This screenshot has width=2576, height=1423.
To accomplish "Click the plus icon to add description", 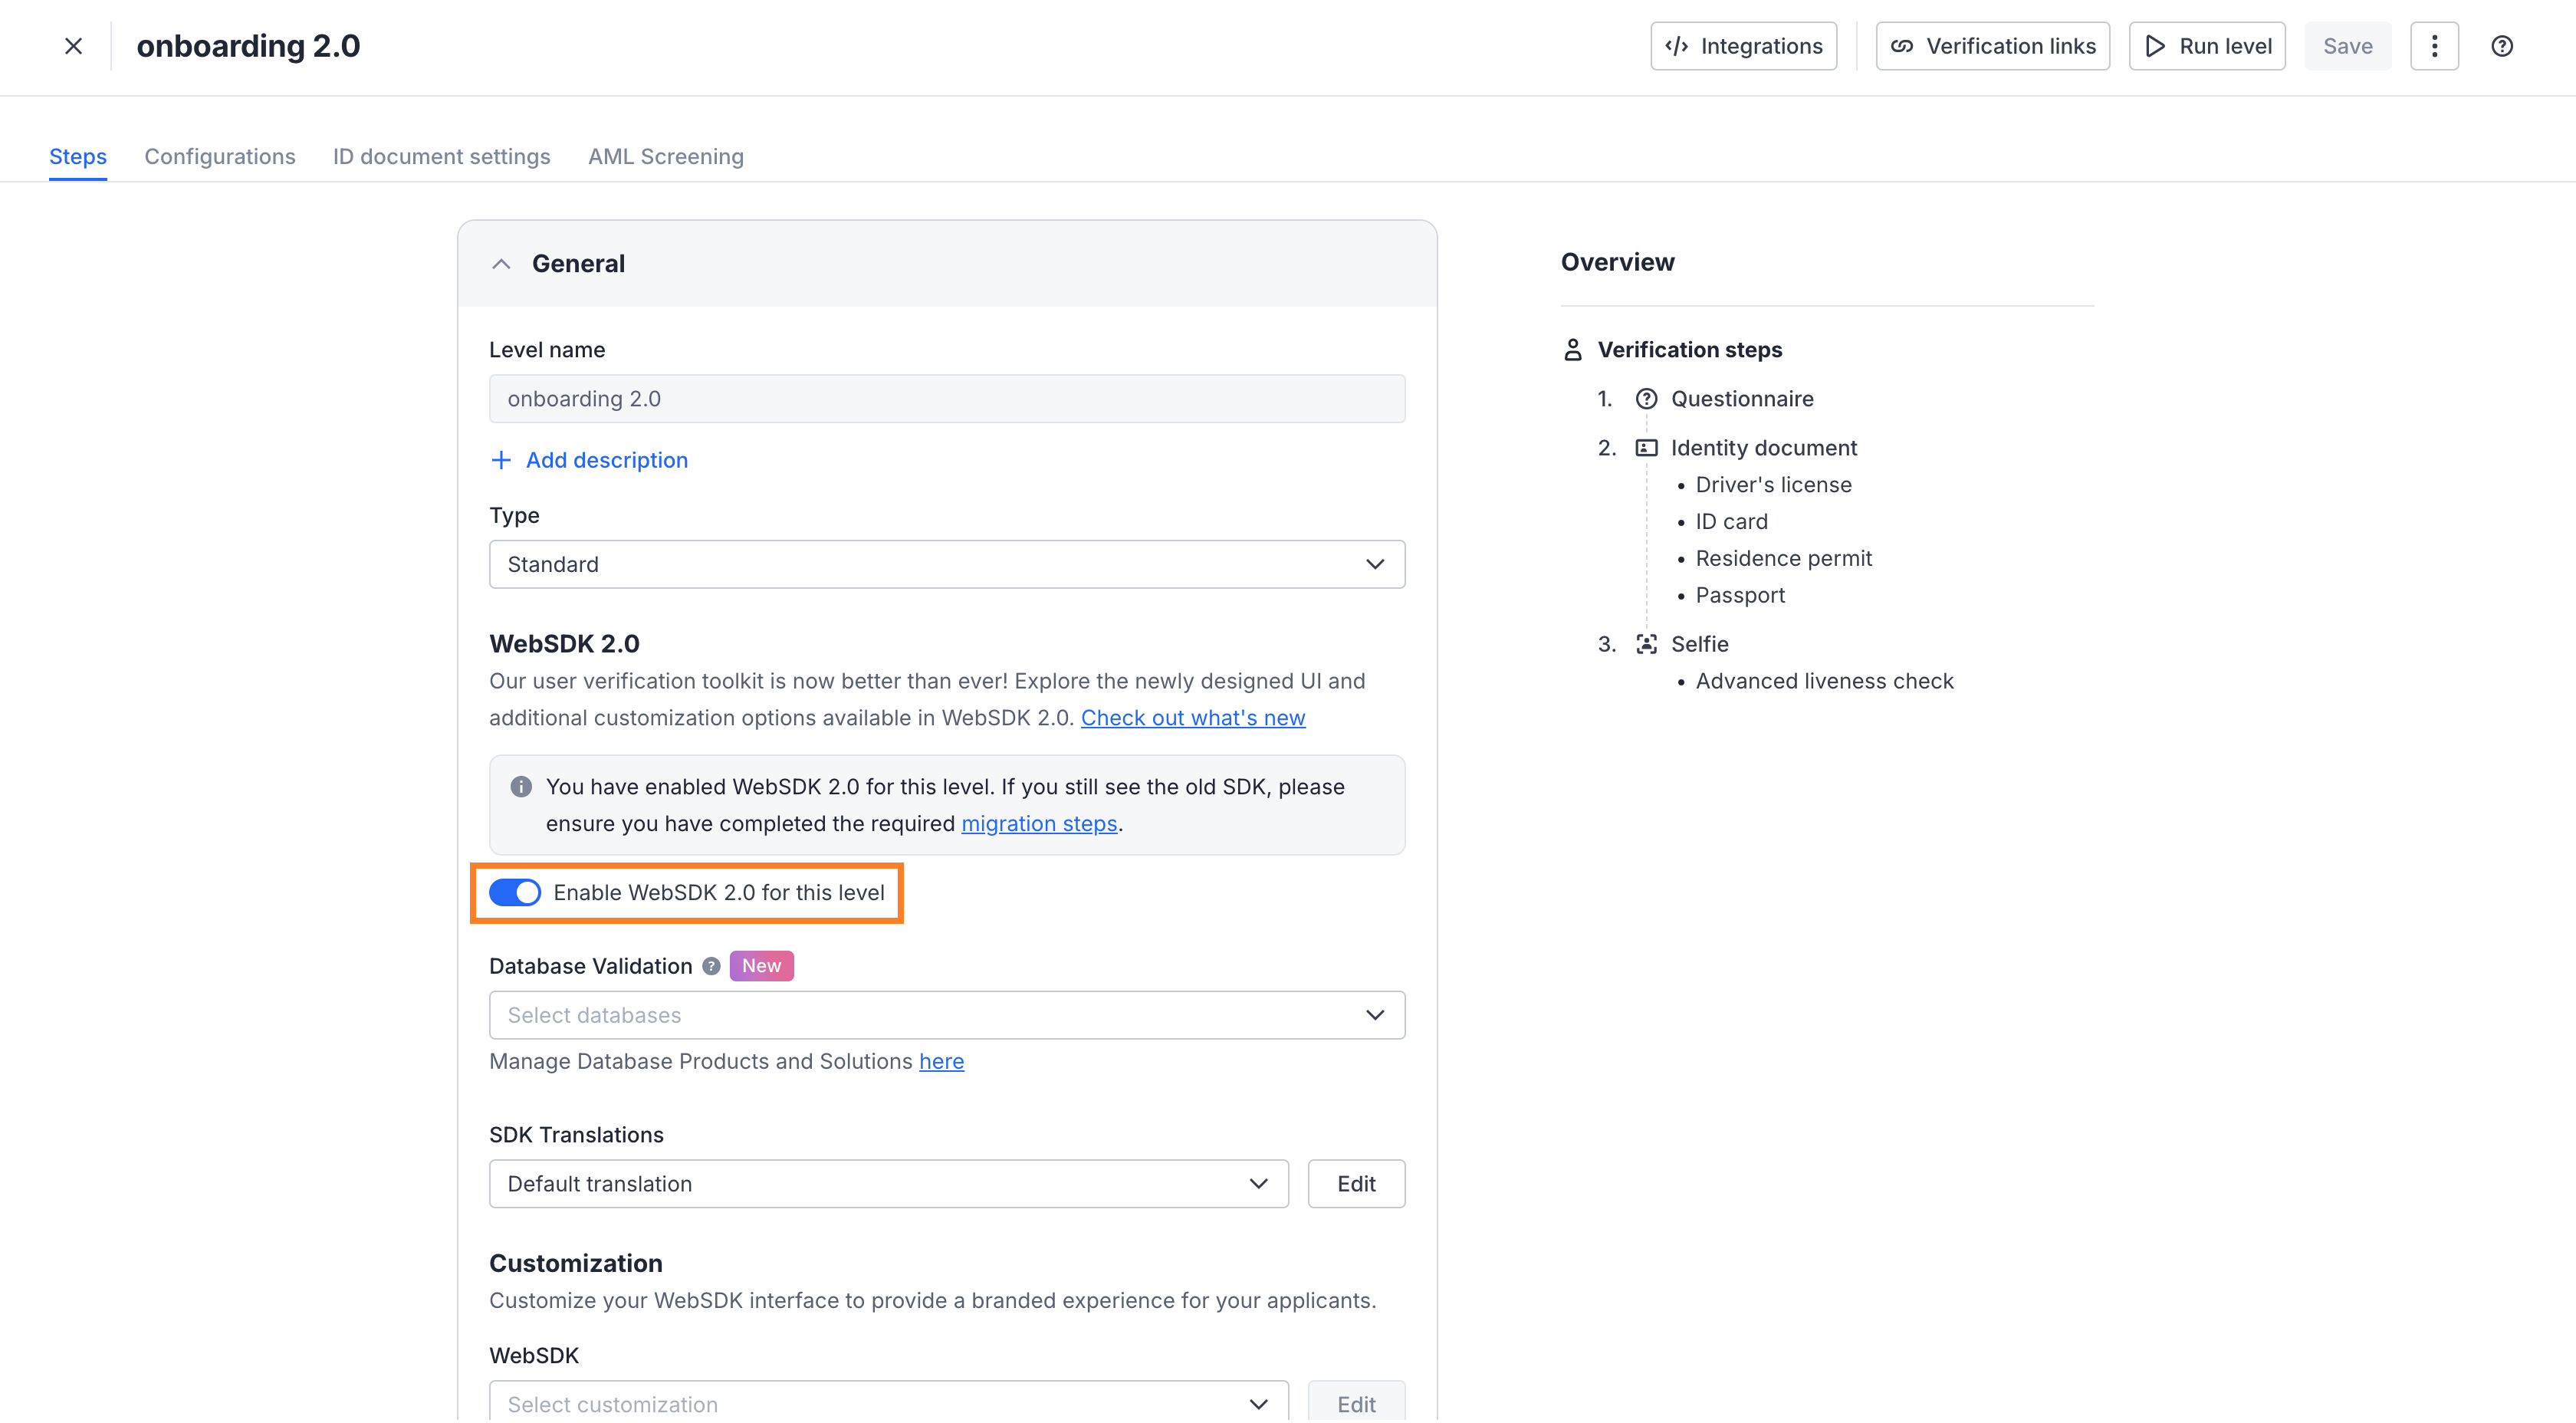I will point(501,460).
